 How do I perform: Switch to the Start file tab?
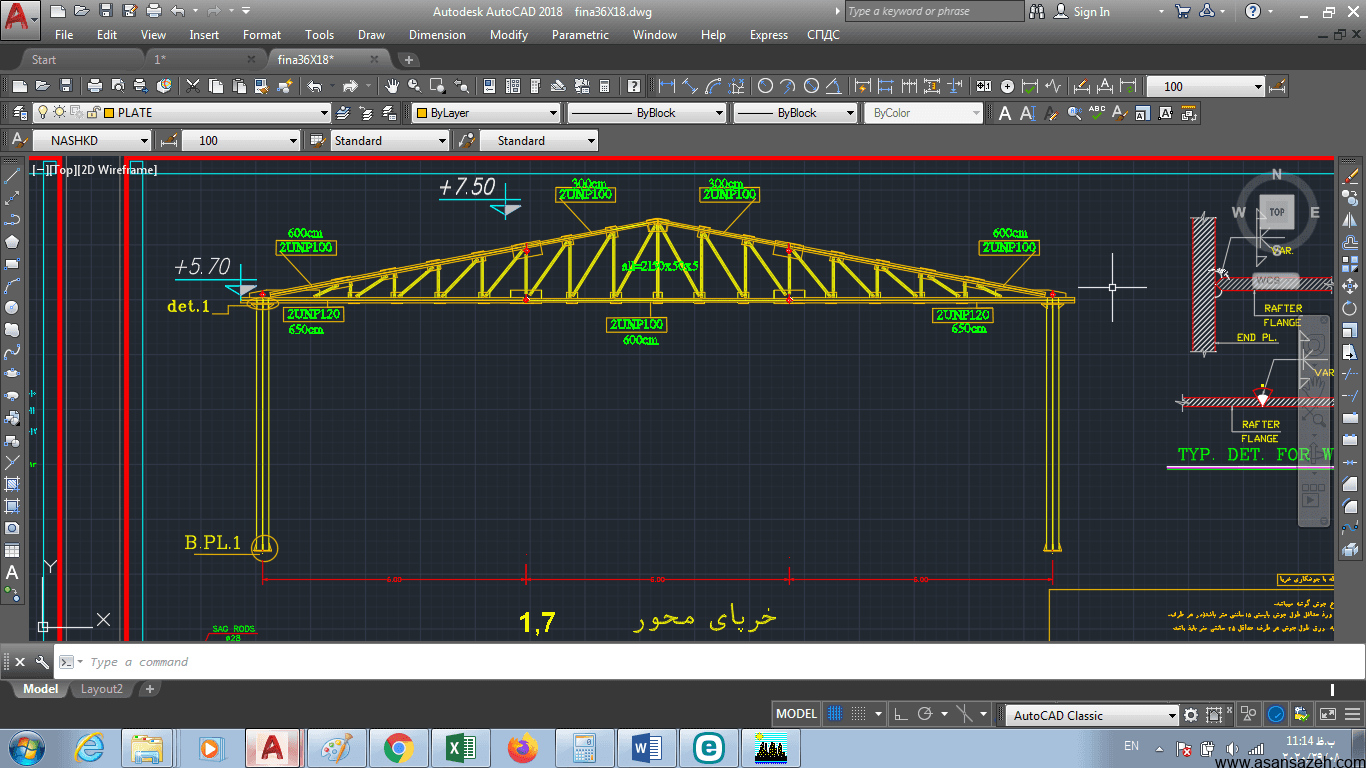44,59
